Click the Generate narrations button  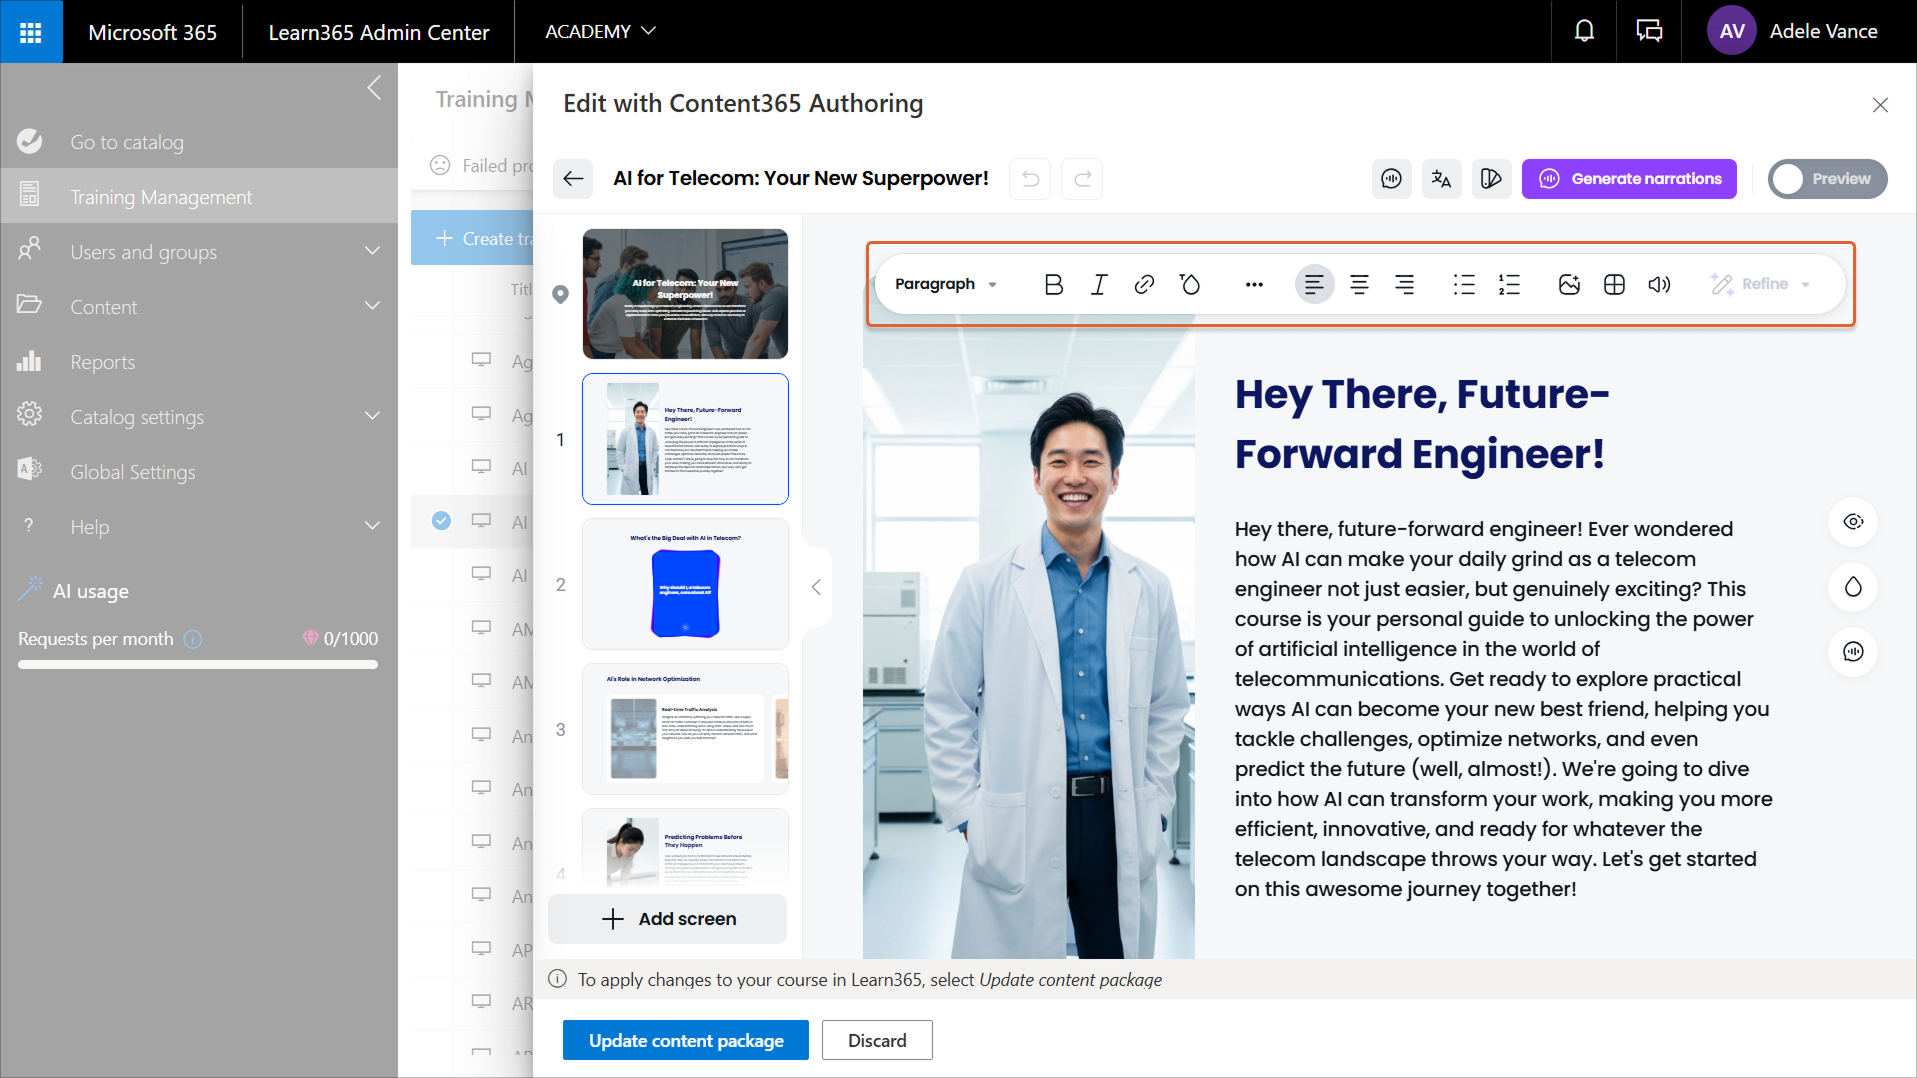click(1629, 179)
